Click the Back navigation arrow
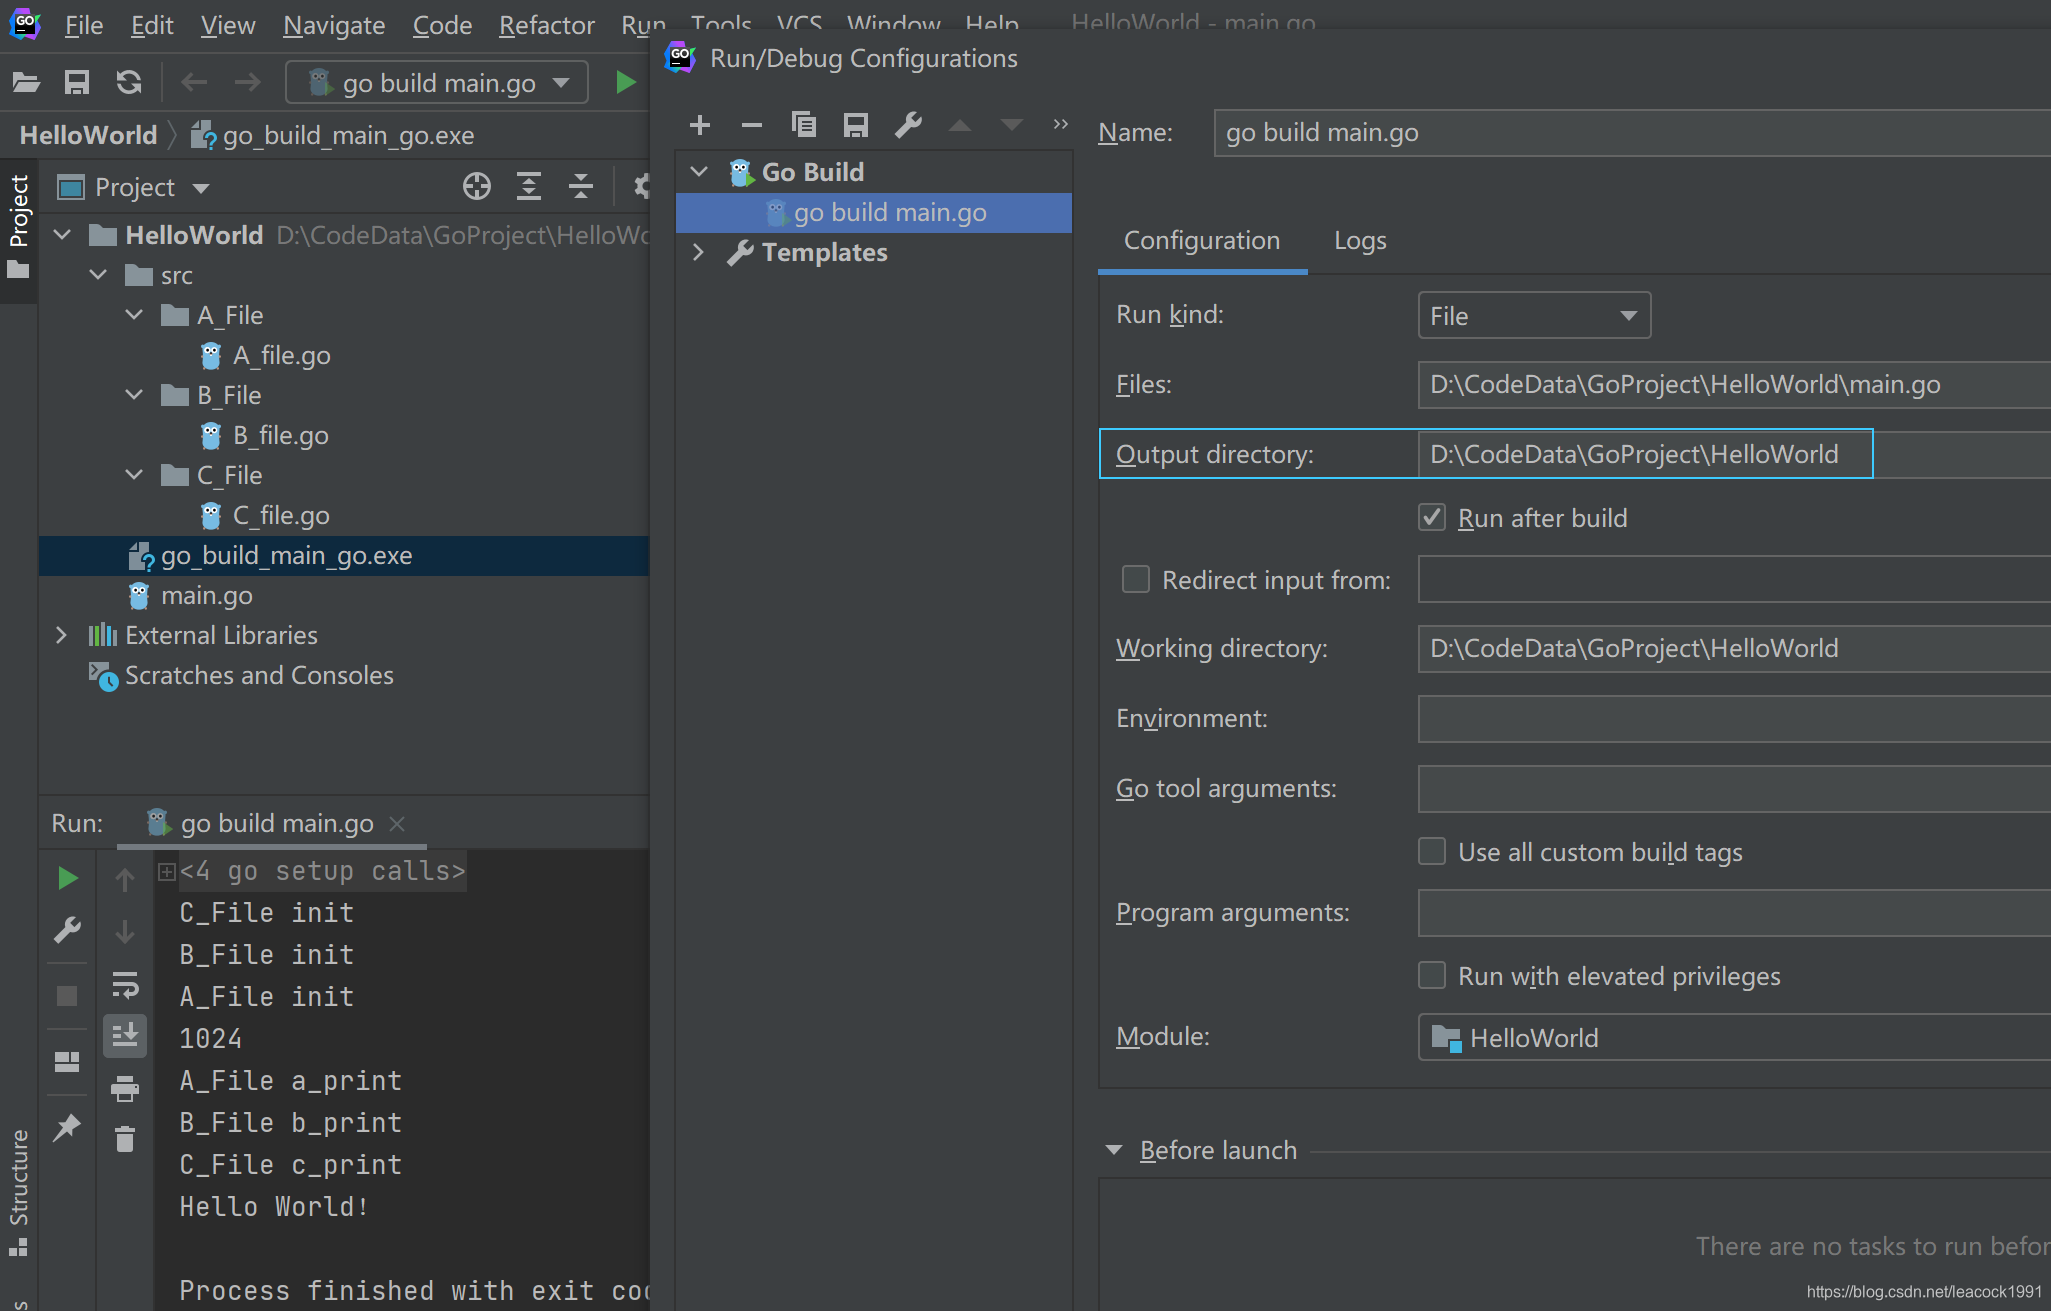This screenshot has width=2051, height=1311. 194,82
